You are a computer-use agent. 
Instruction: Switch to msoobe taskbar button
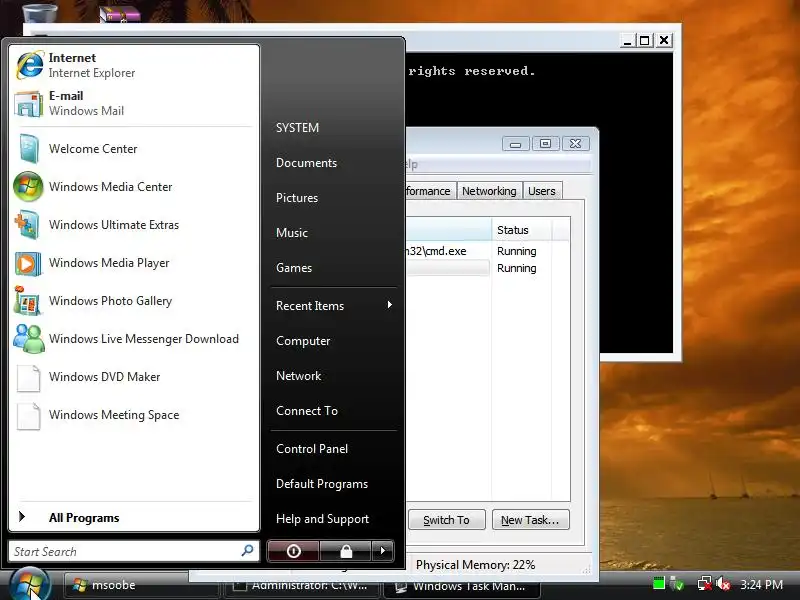click(x=142, y=585)
